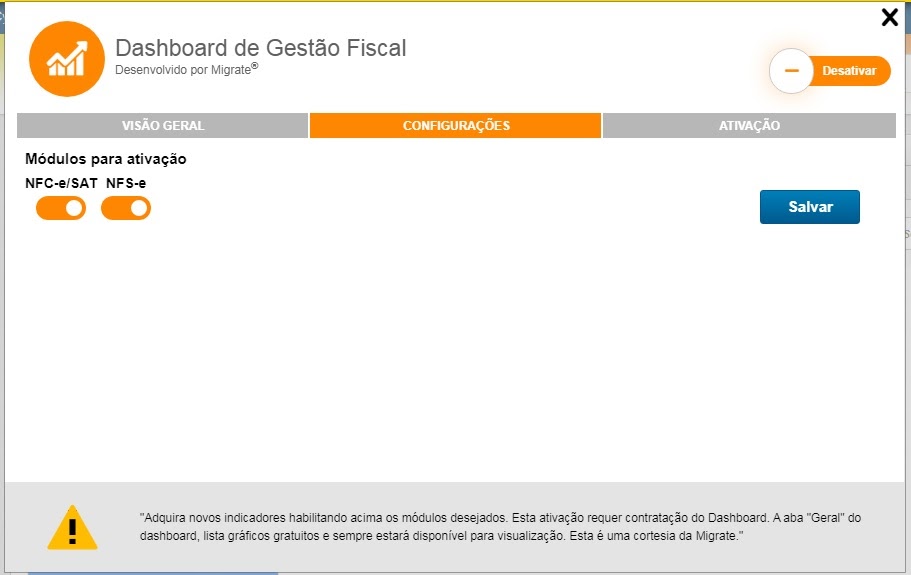
Task: Click the blue strip beneath the dialog
Action: click(x=150, y=572)
